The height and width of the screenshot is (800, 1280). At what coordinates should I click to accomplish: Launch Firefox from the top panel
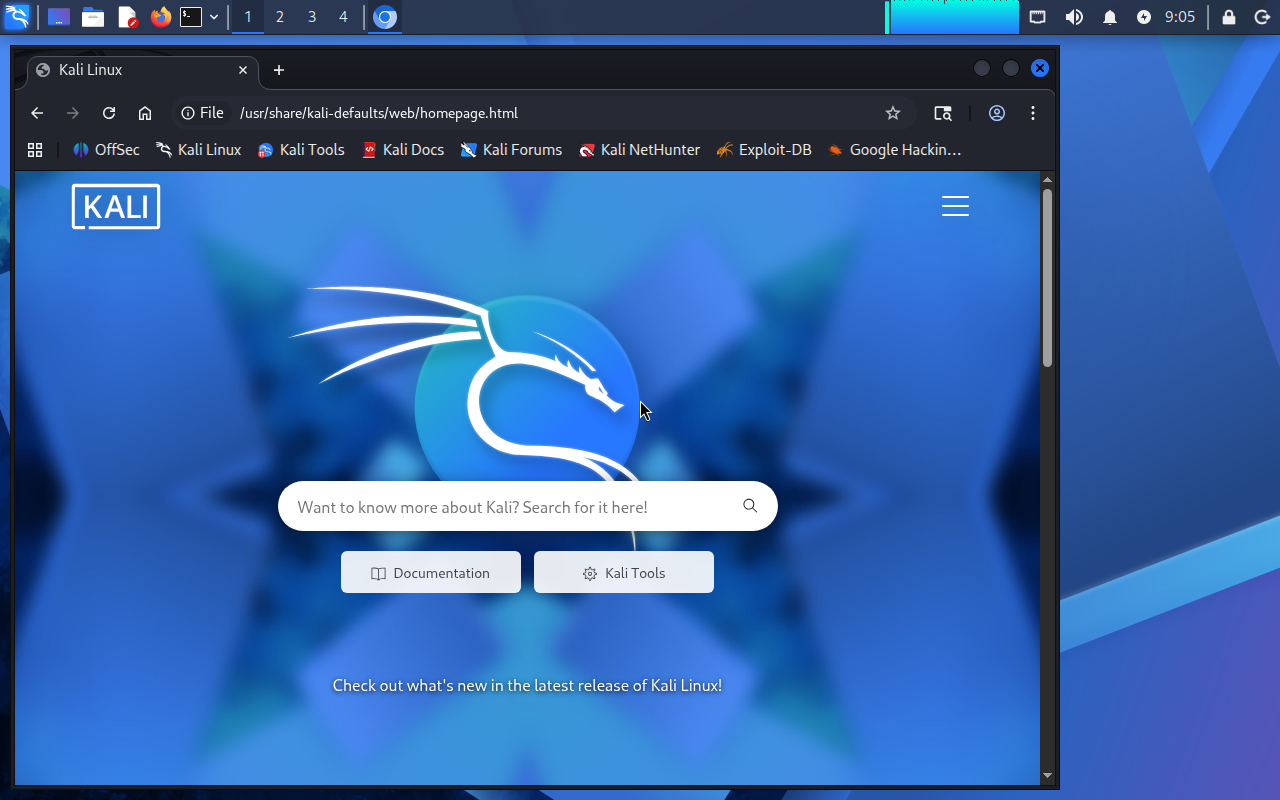[x=160, y=17]
